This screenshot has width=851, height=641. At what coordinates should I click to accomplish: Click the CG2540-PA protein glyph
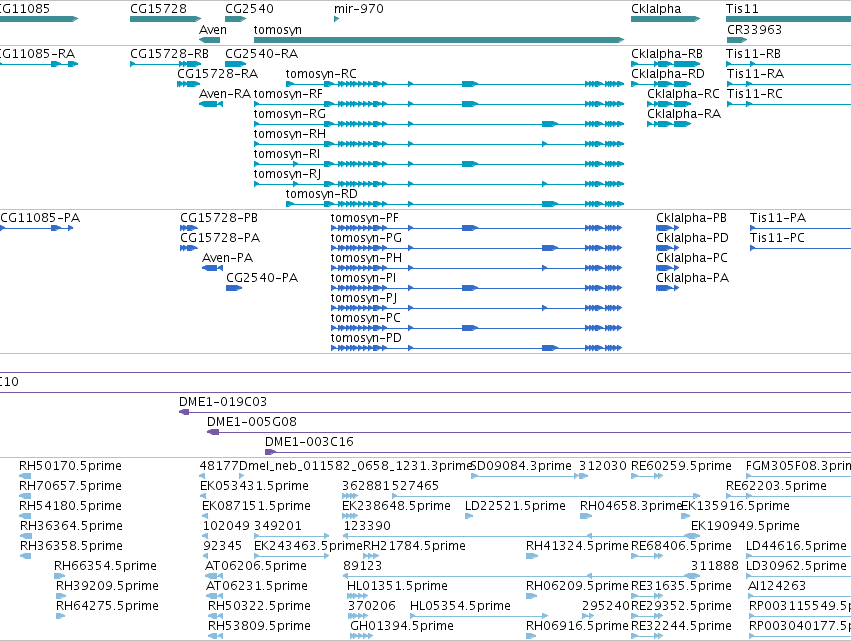(x=234, y=288)
